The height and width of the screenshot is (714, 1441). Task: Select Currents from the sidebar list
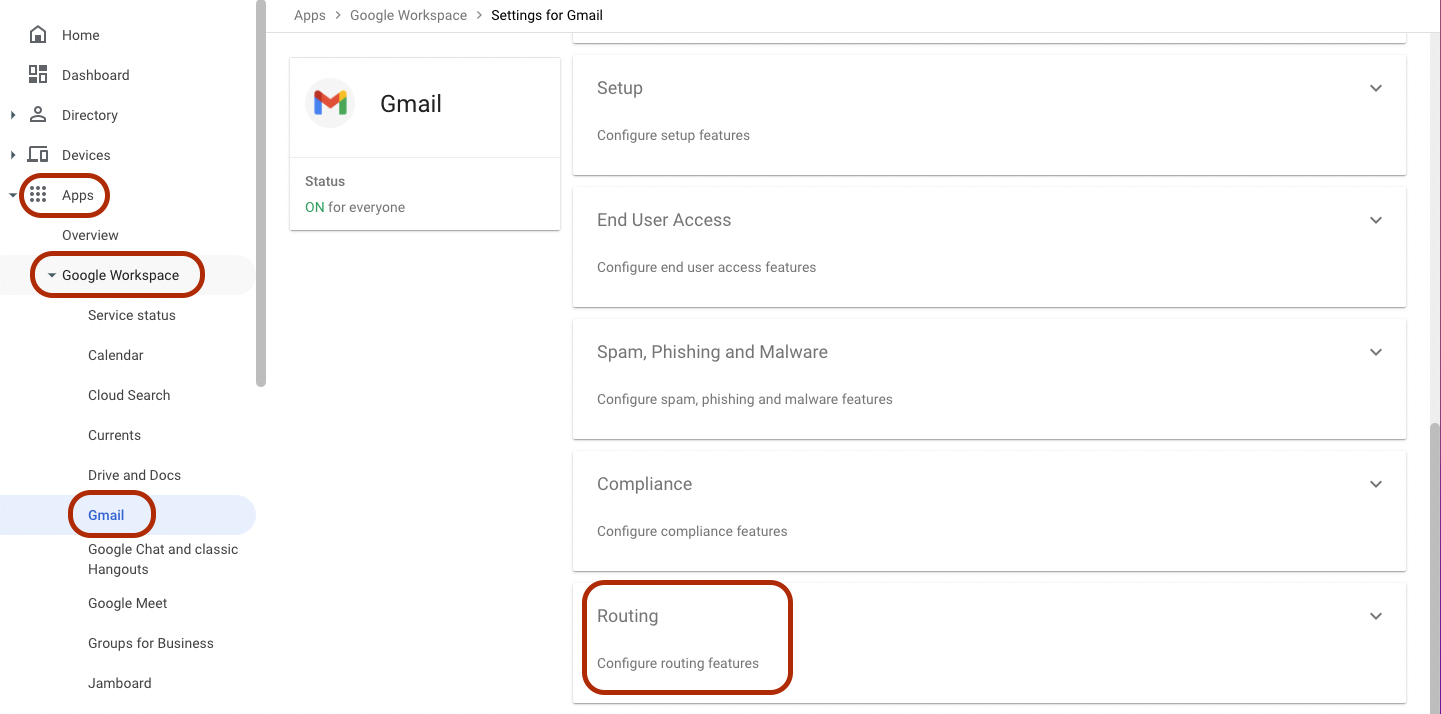pos(114,434)
